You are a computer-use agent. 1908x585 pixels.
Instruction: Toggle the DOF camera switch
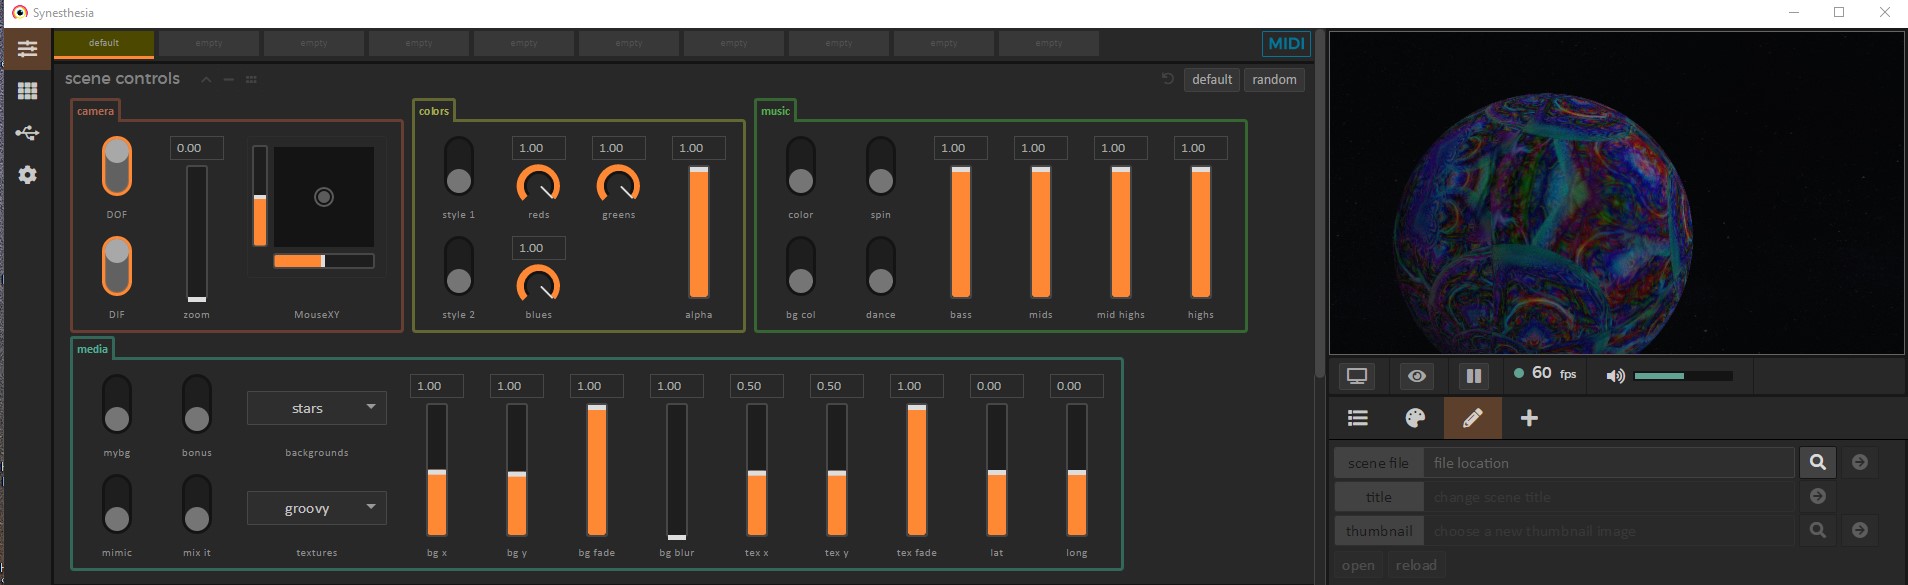(117, 166)
